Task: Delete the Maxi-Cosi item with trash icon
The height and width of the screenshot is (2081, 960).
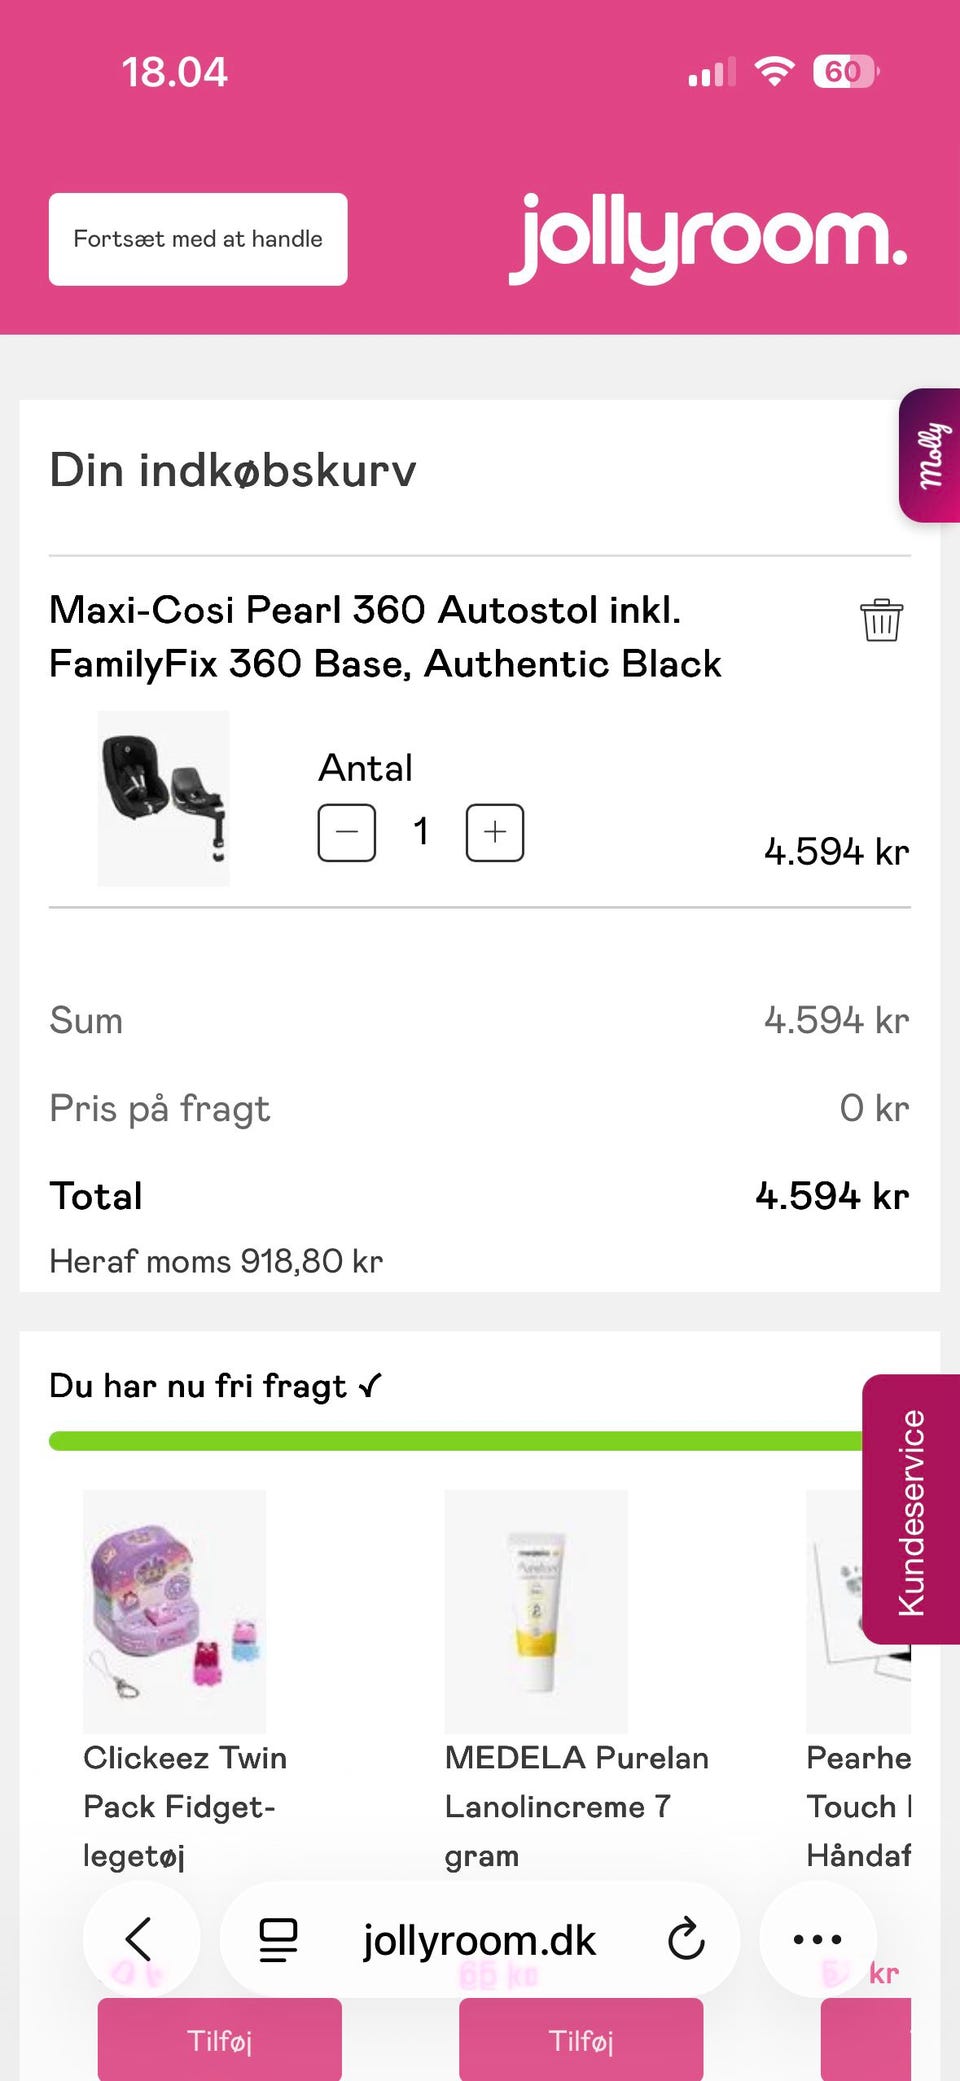Action: 881,620
